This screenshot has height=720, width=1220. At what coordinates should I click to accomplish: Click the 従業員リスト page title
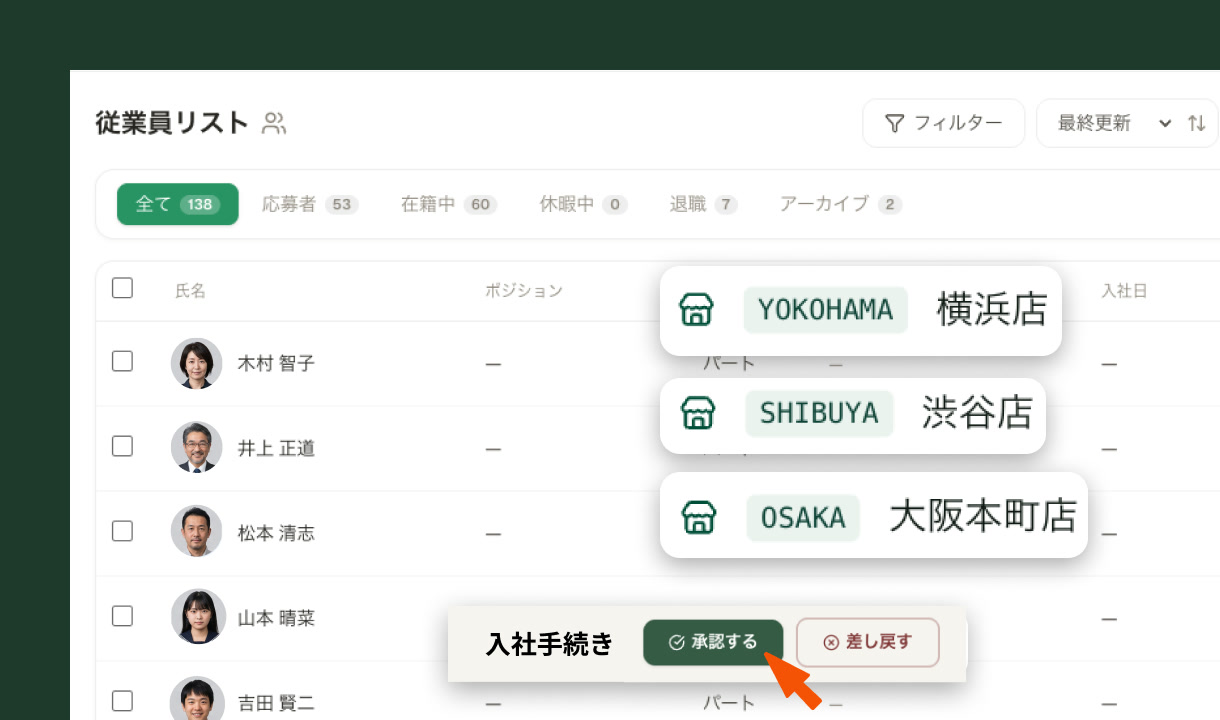pos(171,123)
